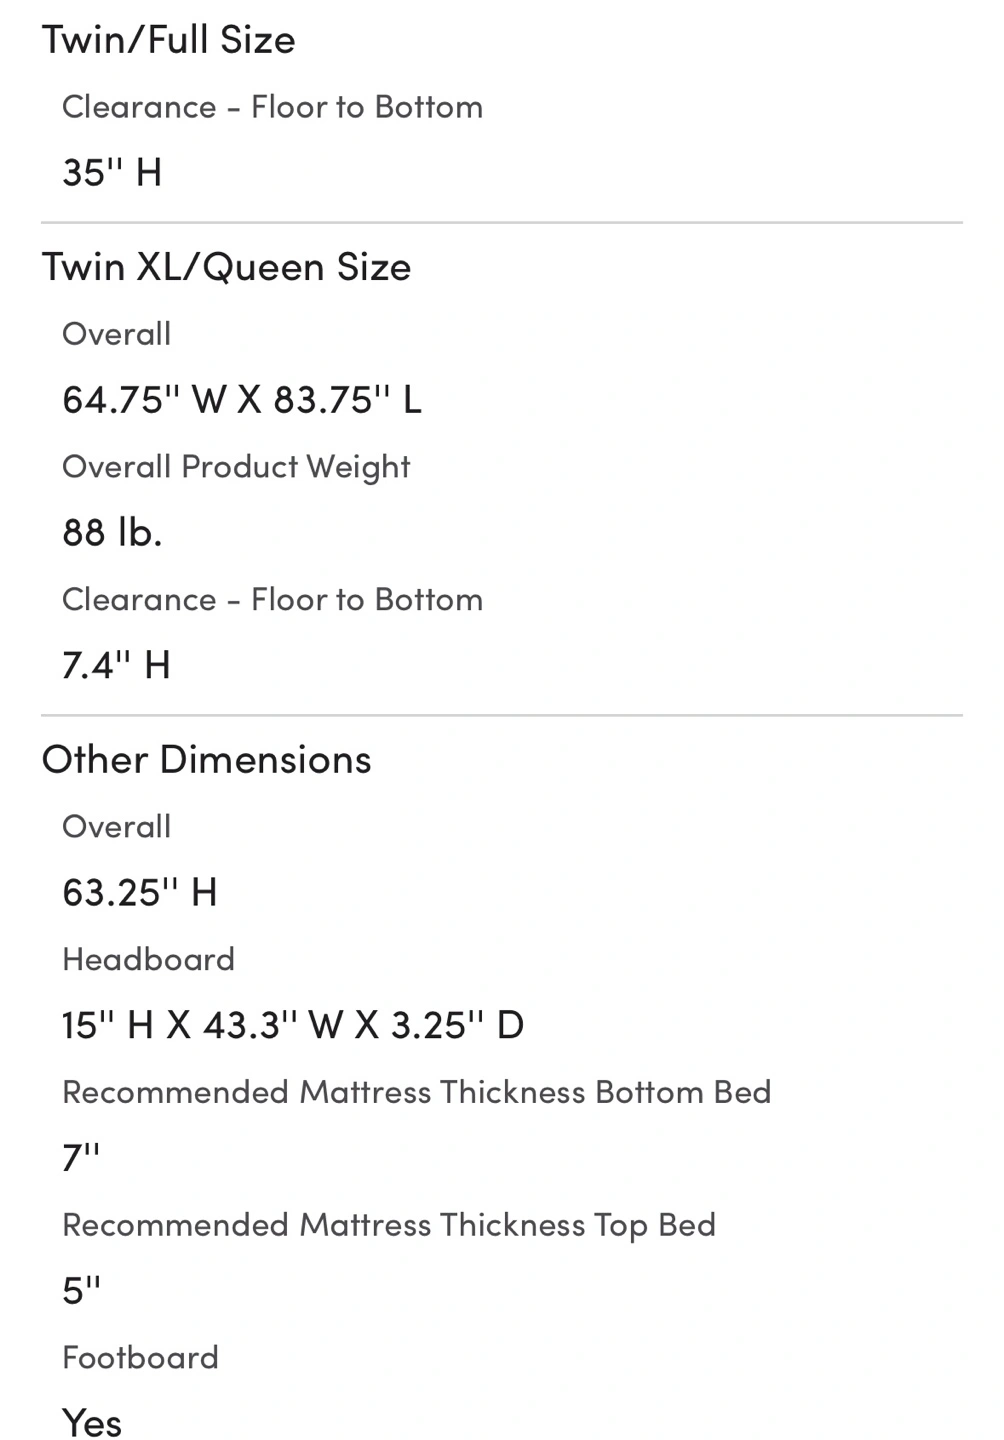Click the Twin/Full Size section heading
Viewport: 1004px width, 1440px height.
point(168,40)
